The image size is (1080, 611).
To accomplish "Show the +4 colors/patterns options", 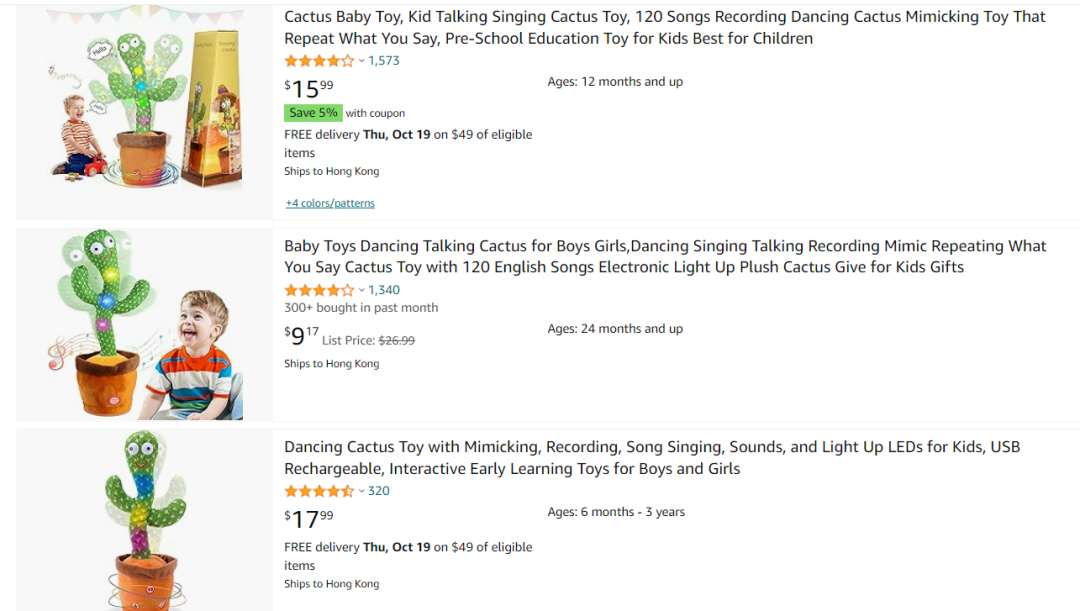I will coord(330,203).
